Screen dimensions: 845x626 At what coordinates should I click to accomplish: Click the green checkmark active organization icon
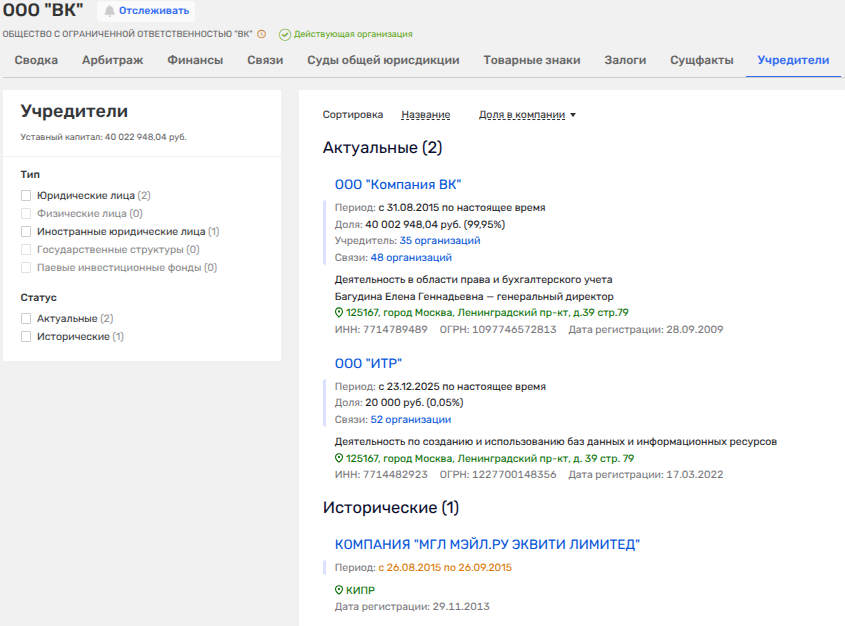point(285,34)
